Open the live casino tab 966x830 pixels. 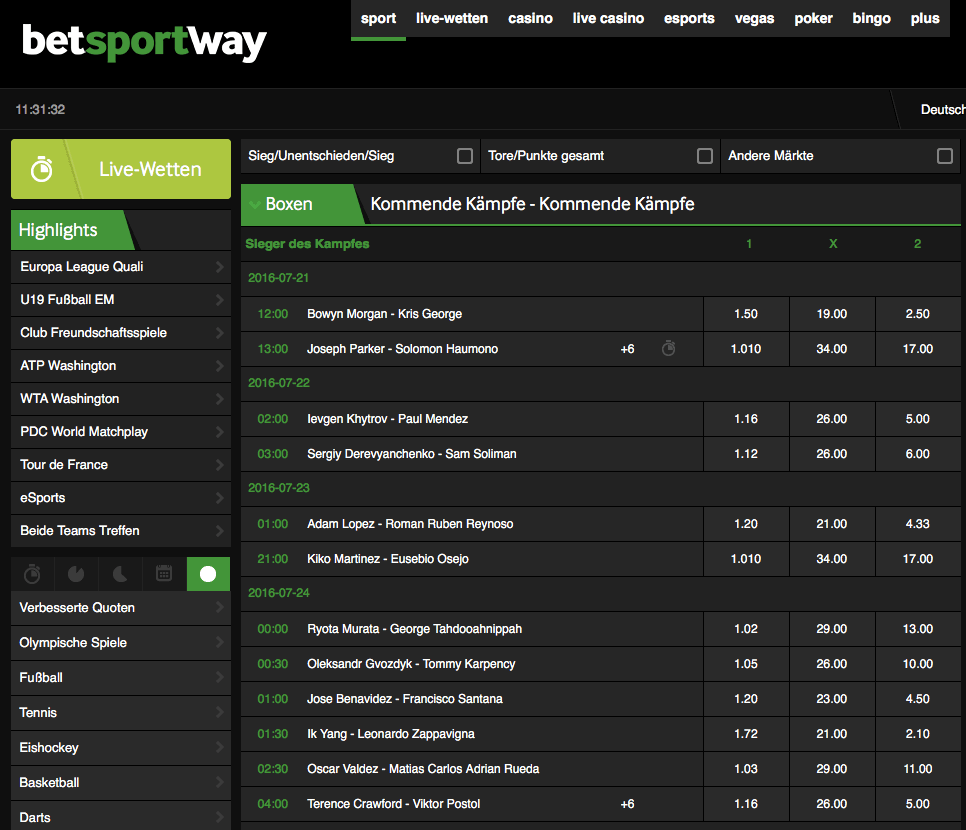pos(608,18)
